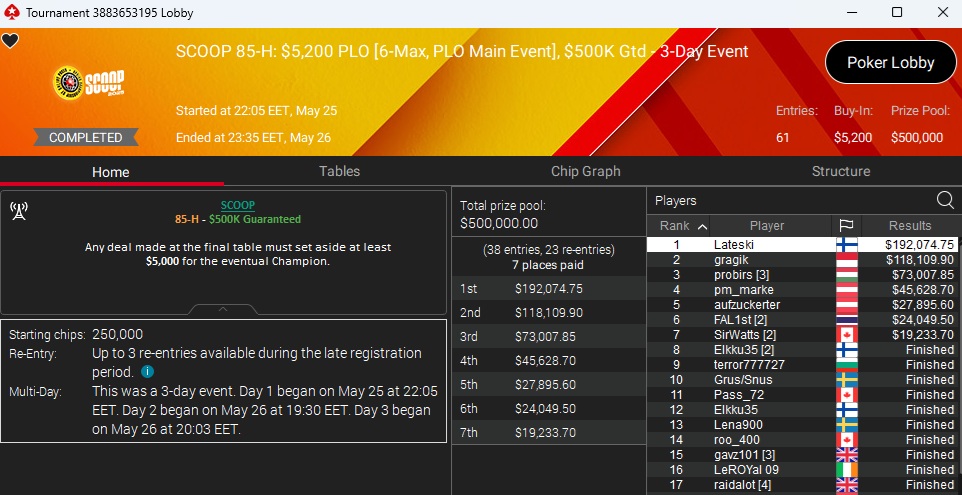The width and height of the screenshot is (962, 495).
Task: Click the Starting chips value 250,000
Action: click(117, 335)
